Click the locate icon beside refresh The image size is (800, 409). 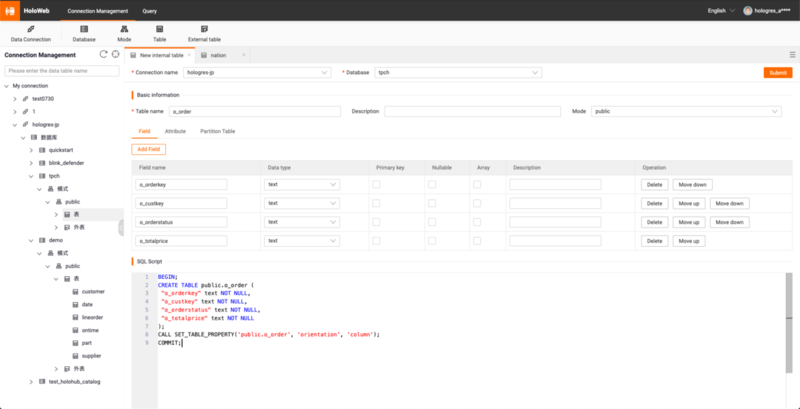pos(115,54)
